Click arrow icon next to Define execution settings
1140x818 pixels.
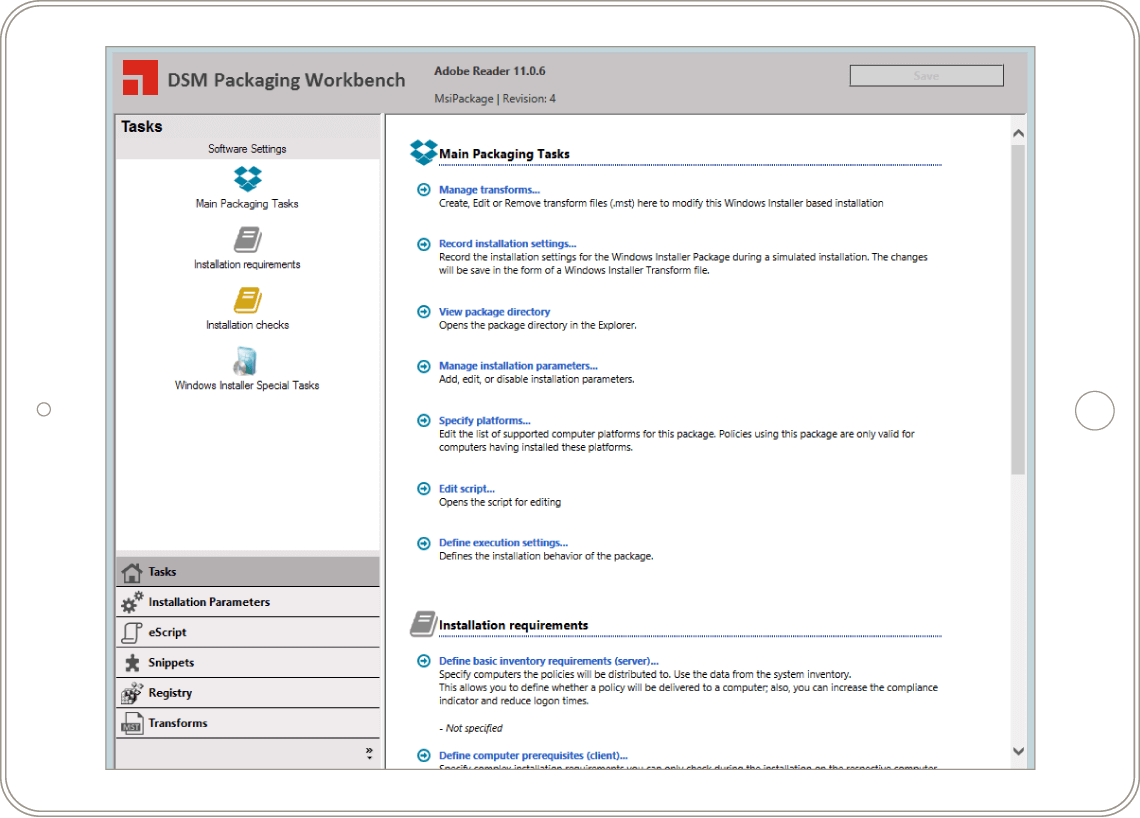pyautogui.click(x=424, y=543)
